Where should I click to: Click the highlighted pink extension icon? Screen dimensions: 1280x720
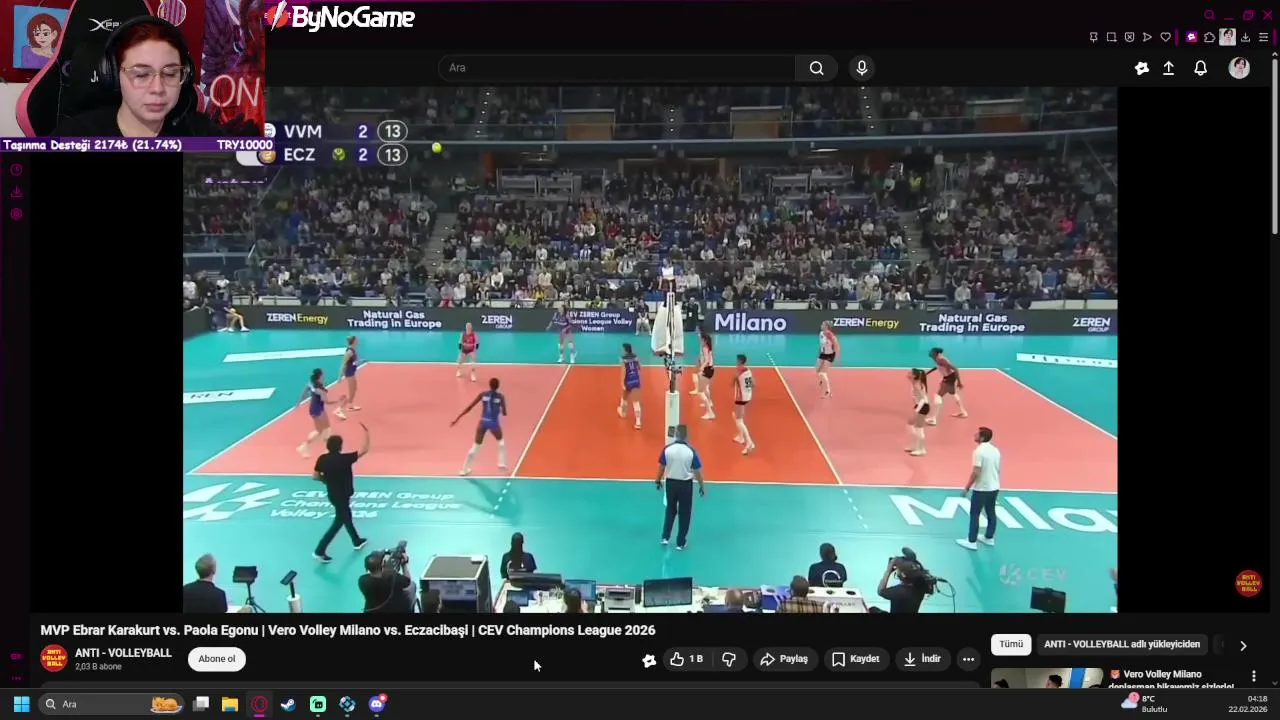tap(1191, 37)
